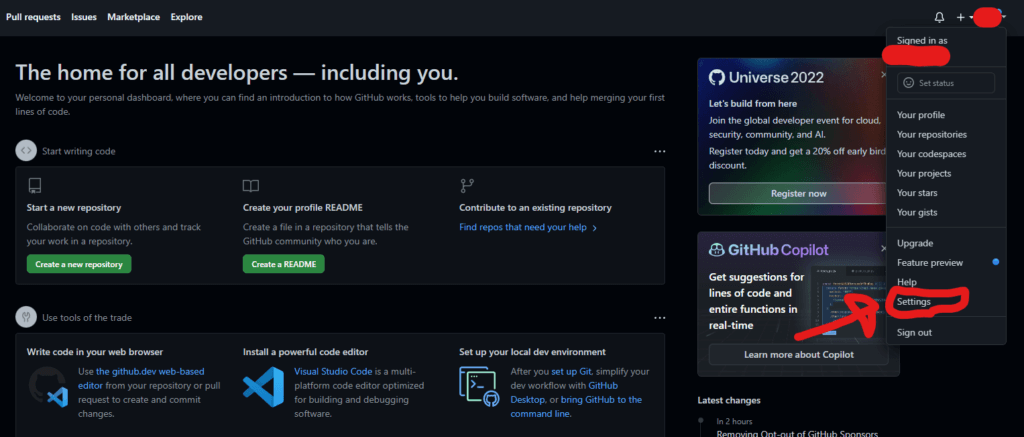
Task: Click the local dev environment terminal icon
Action: pyautogui.click(x=479, y=387)
